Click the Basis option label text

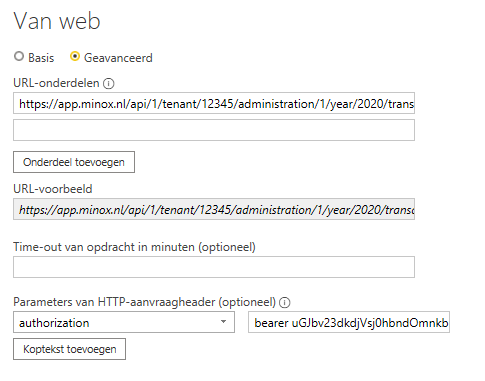(41, 58)
